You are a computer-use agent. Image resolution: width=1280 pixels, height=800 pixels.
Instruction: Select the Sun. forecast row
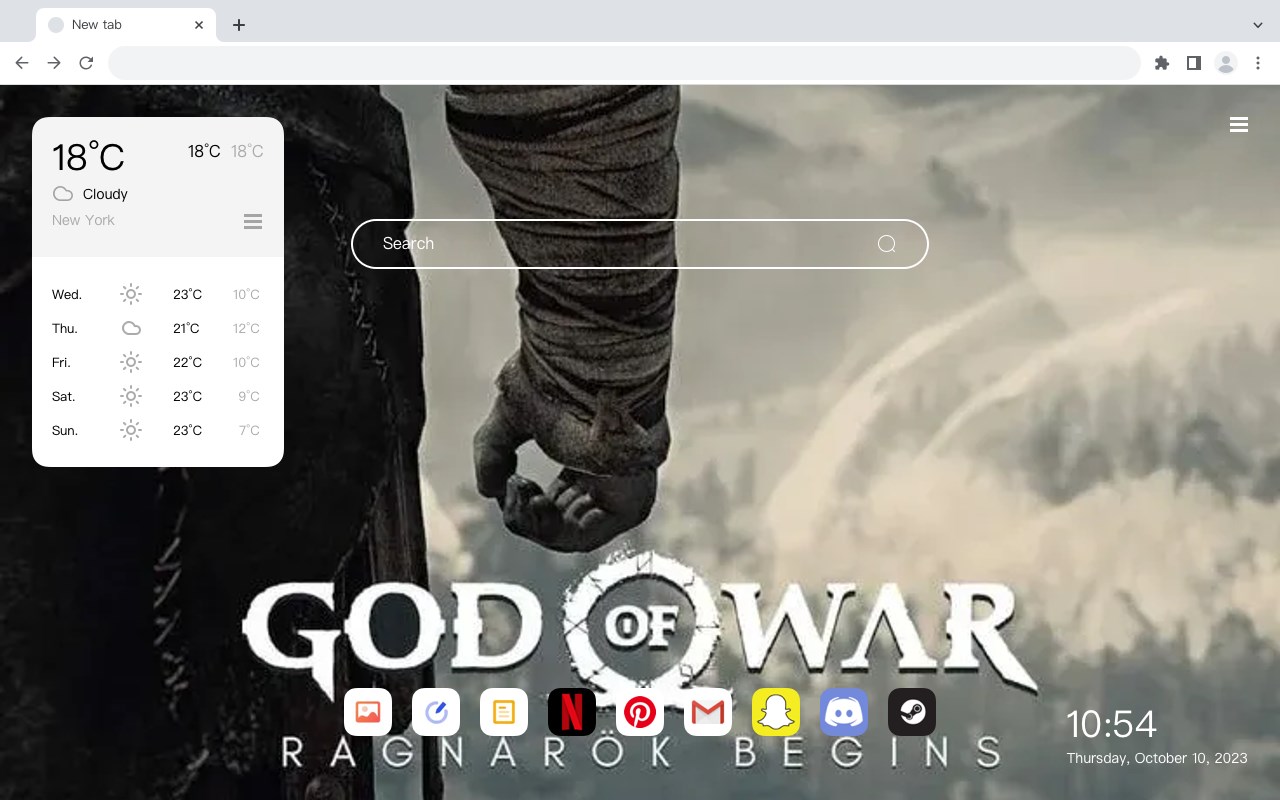point(158,430)
